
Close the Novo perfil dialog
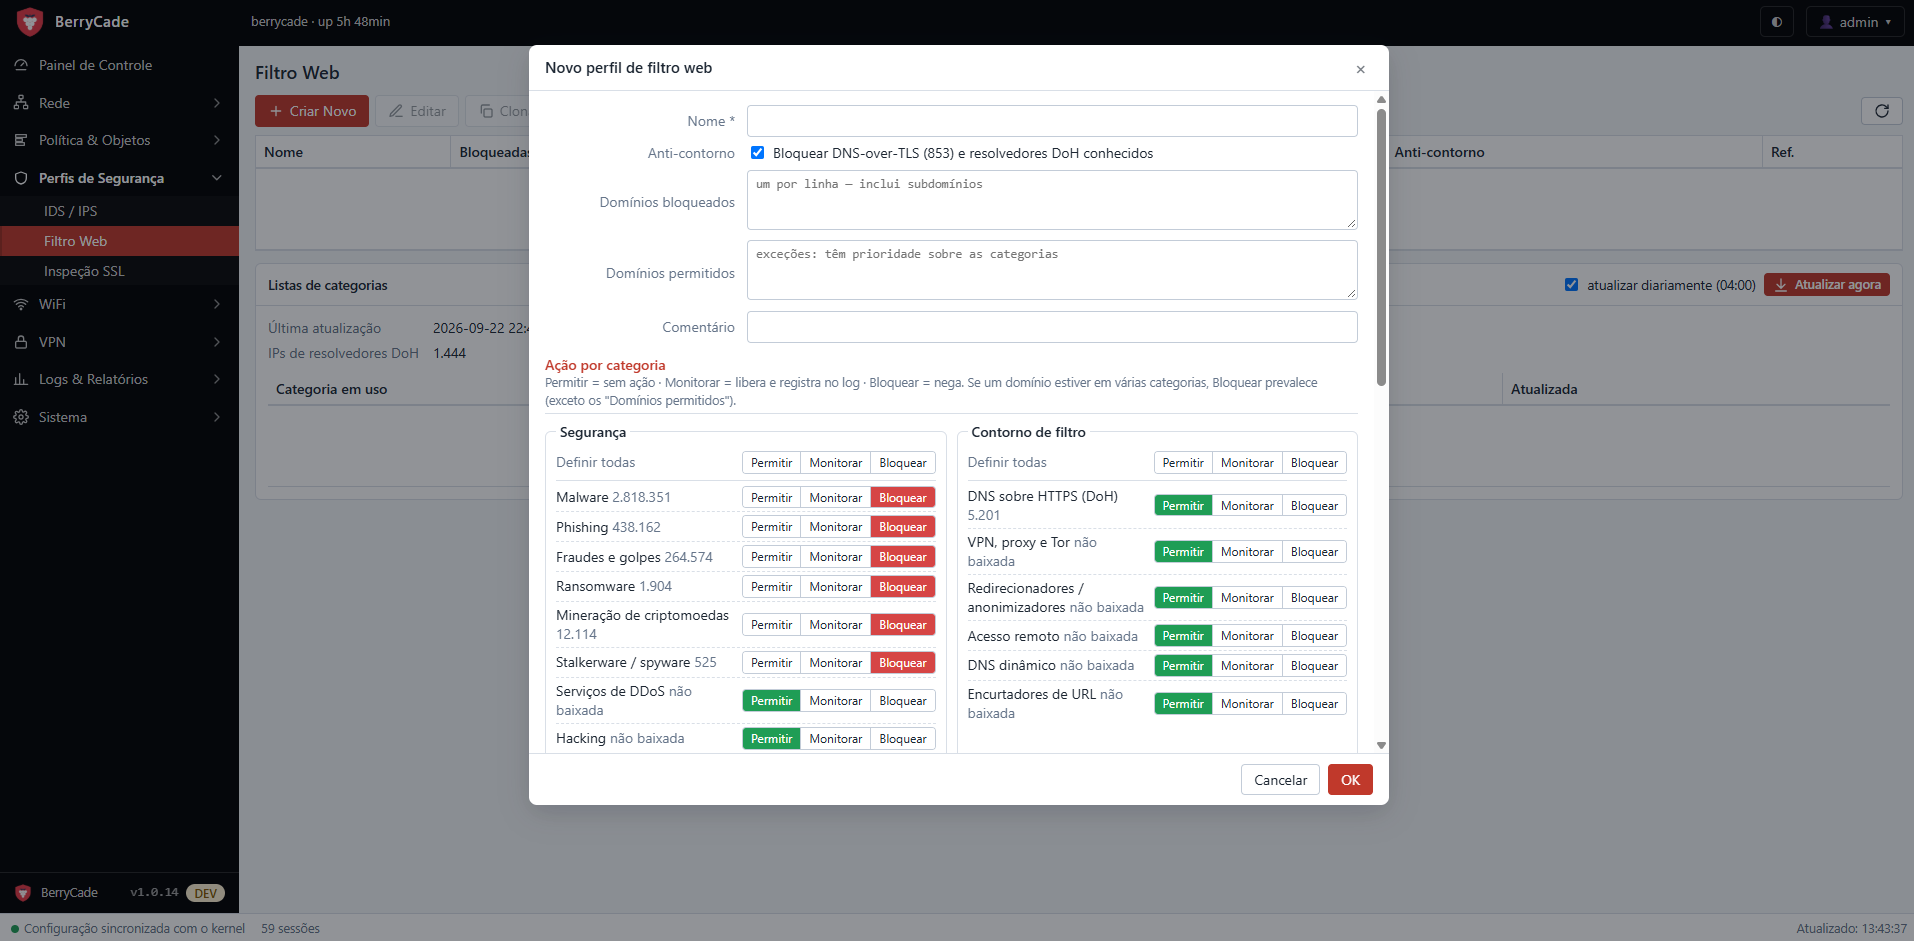(1360, 69)
